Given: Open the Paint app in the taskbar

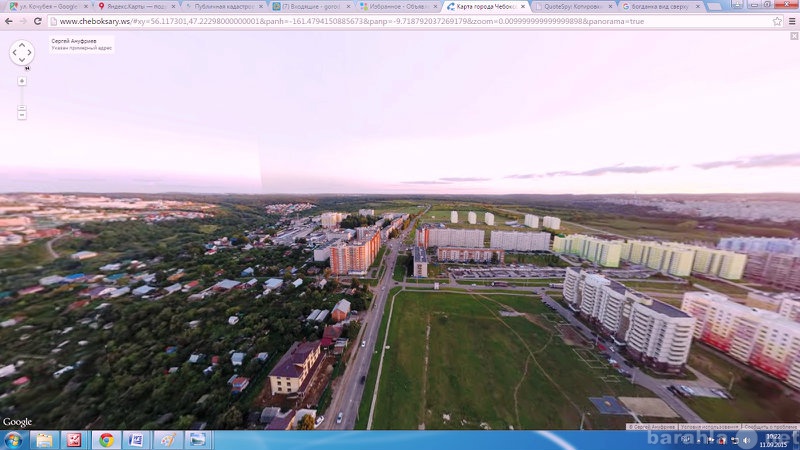Looking at the screenshot, I should click(x=167, y=440).
